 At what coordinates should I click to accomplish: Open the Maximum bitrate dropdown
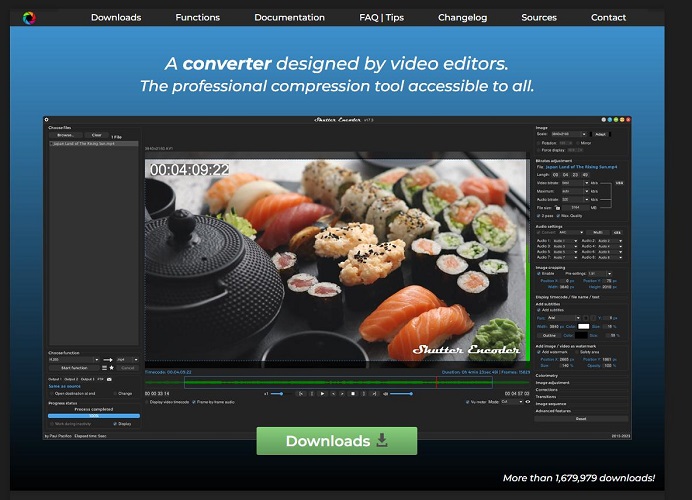[x=575, y=191]
